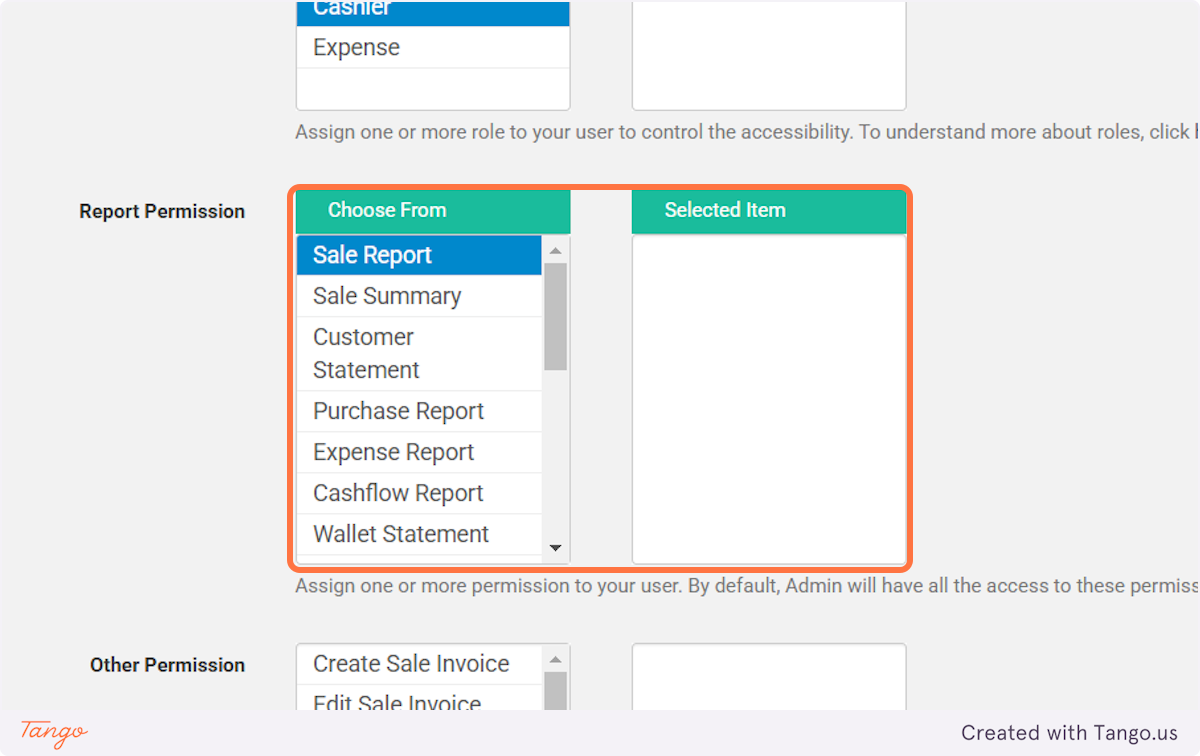Click the Report Permission label

(162, 211)
